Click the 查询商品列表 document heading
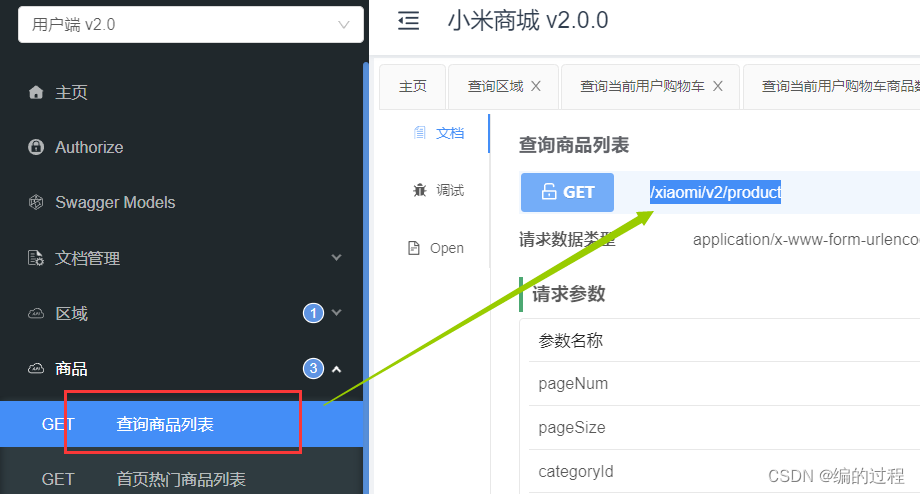 pyautogui.click(x=574, y=145)
